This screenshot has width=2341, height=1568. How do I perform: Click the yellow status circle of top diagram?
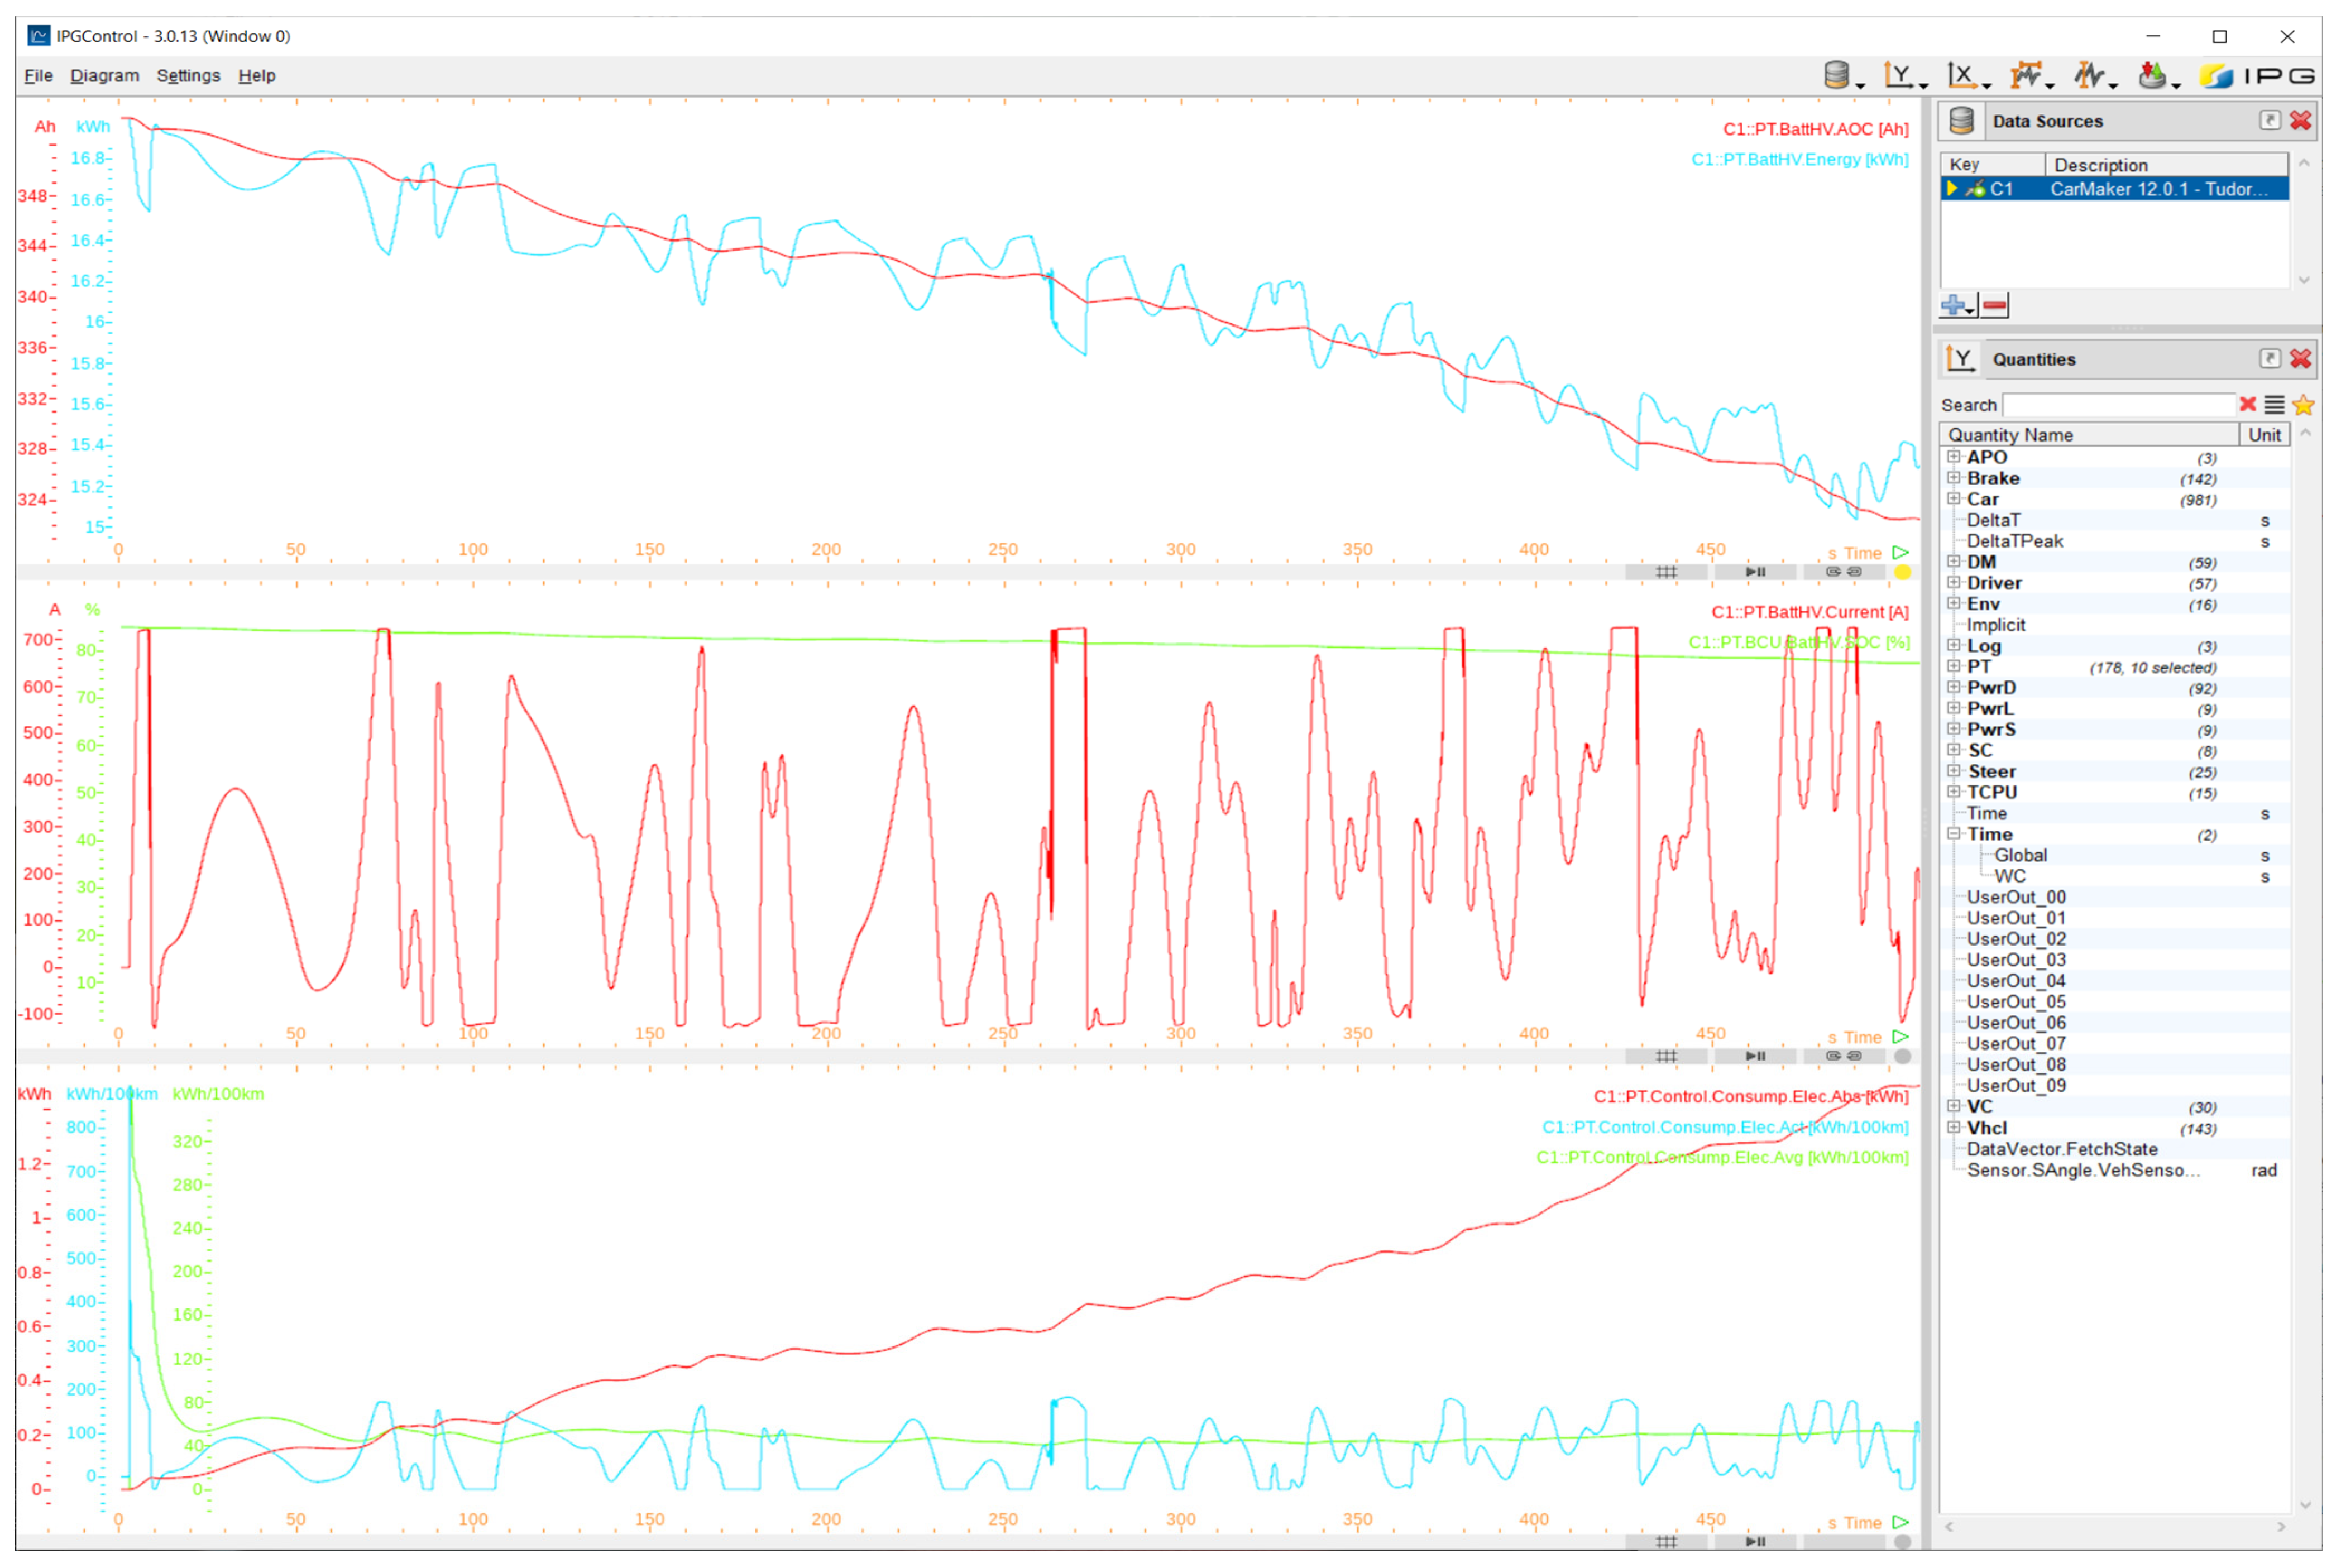pos(1903,572)
